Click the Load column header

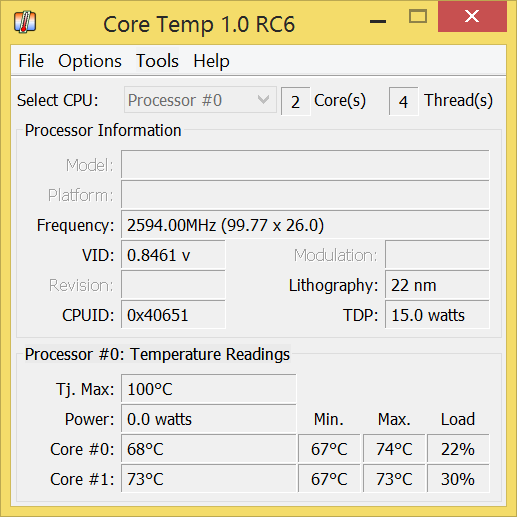coord(458,419)
